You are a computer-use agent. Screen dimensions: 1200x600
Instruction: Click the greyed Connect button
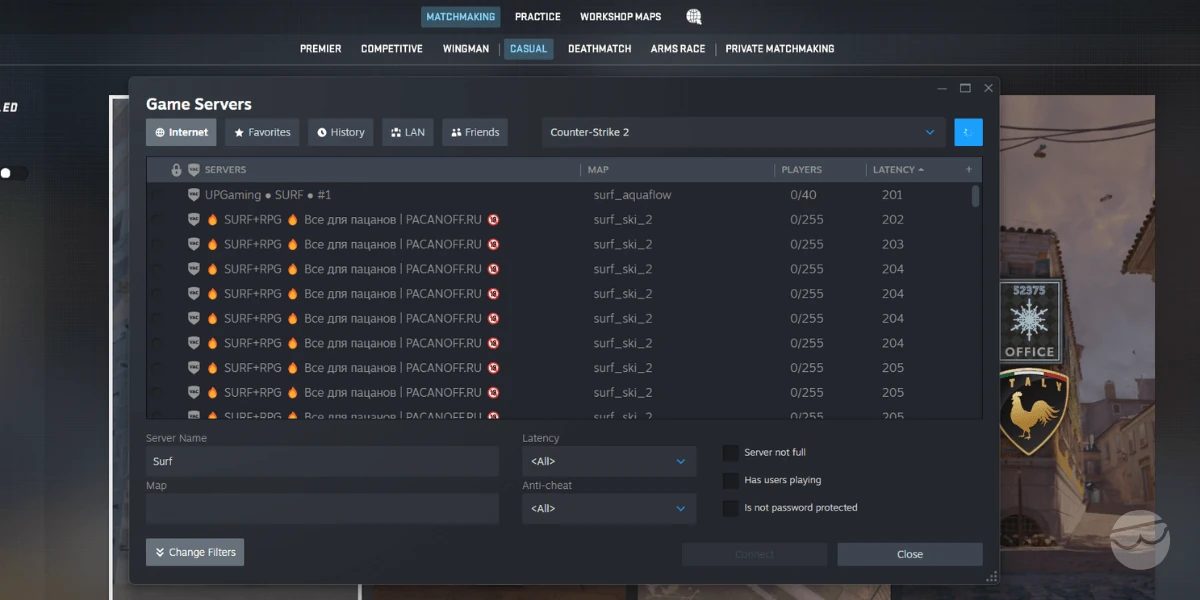[754, 554]
